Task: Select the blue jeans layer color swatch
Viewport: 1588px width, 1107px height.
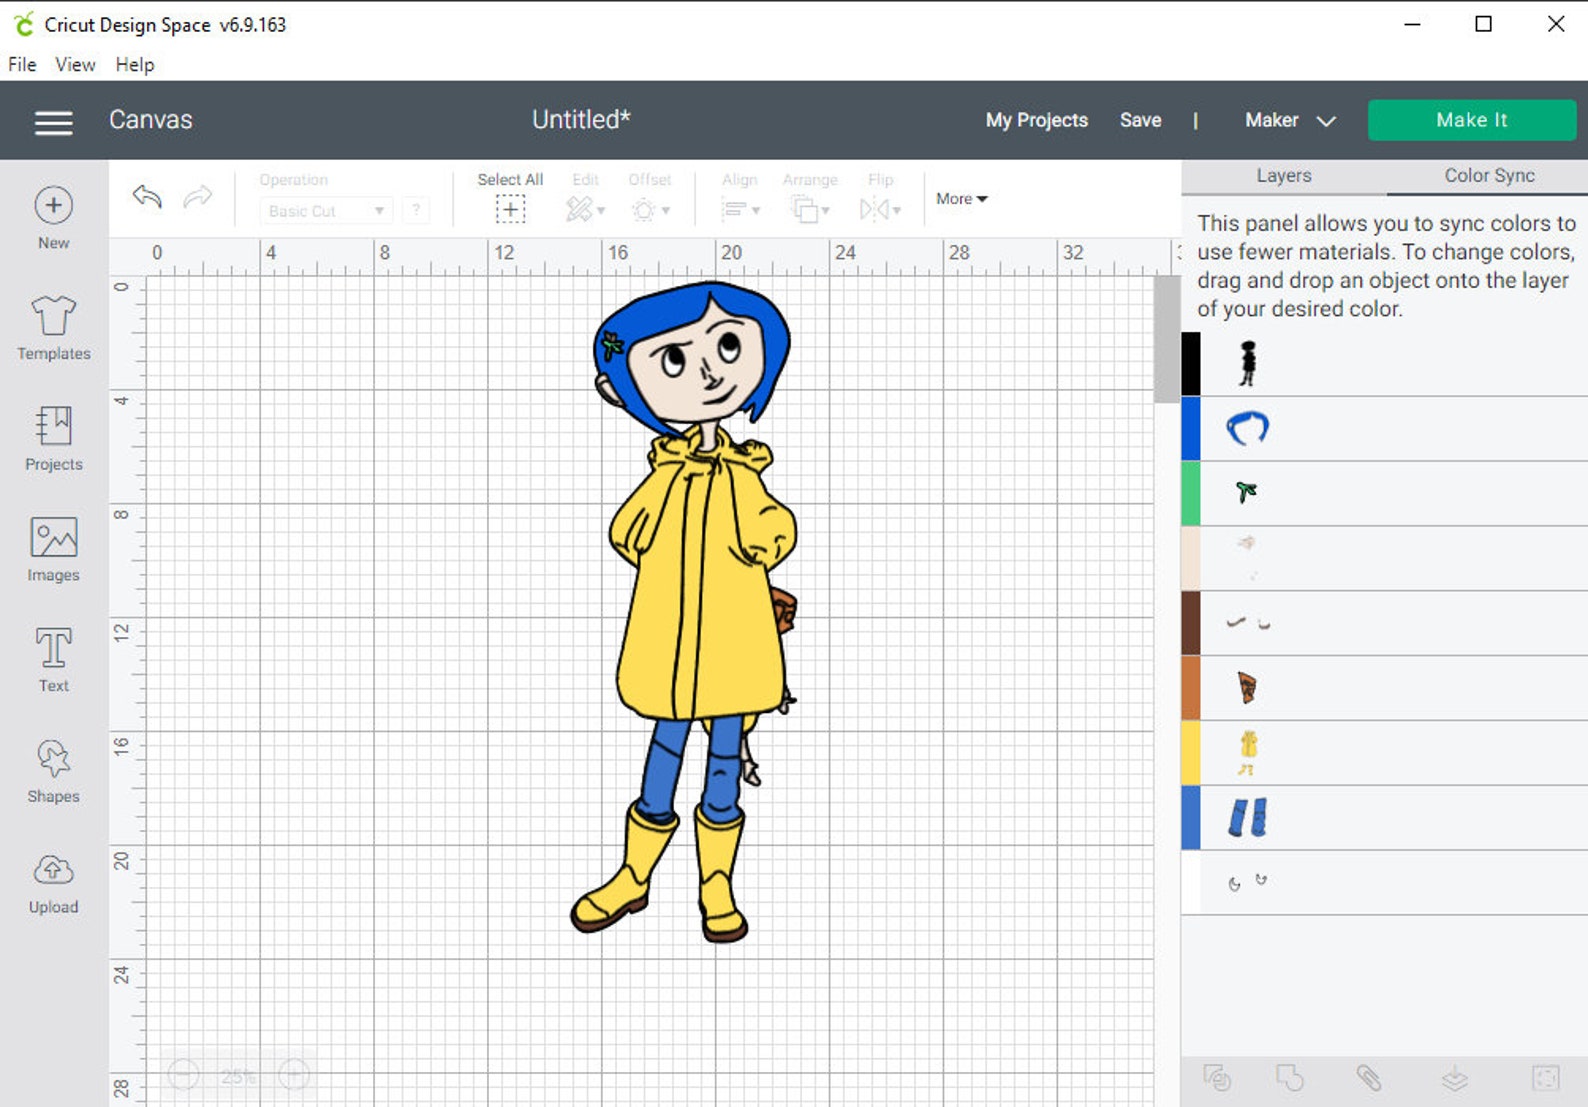Action: coord(1191,819)
